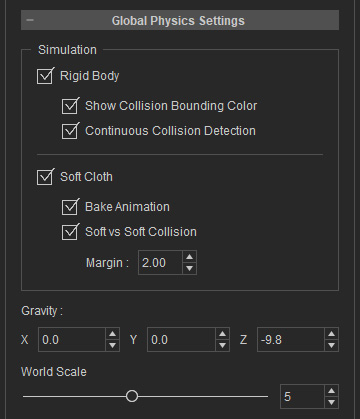Image resolution: width=360 pixels, height=419 pixels.
Task: Click the Gravity X input field
Action: pyautogui.click(x=72, y=340)
